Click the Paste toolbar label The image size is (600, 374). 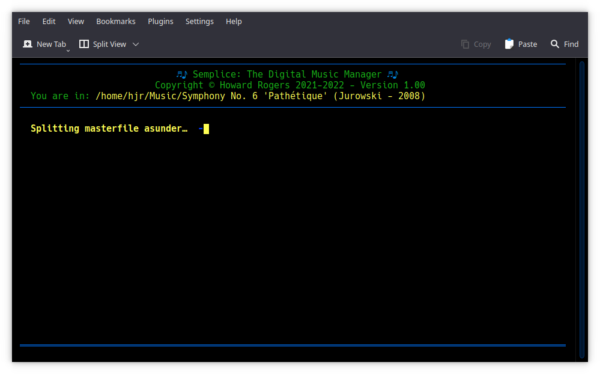(x=527, y=44)
